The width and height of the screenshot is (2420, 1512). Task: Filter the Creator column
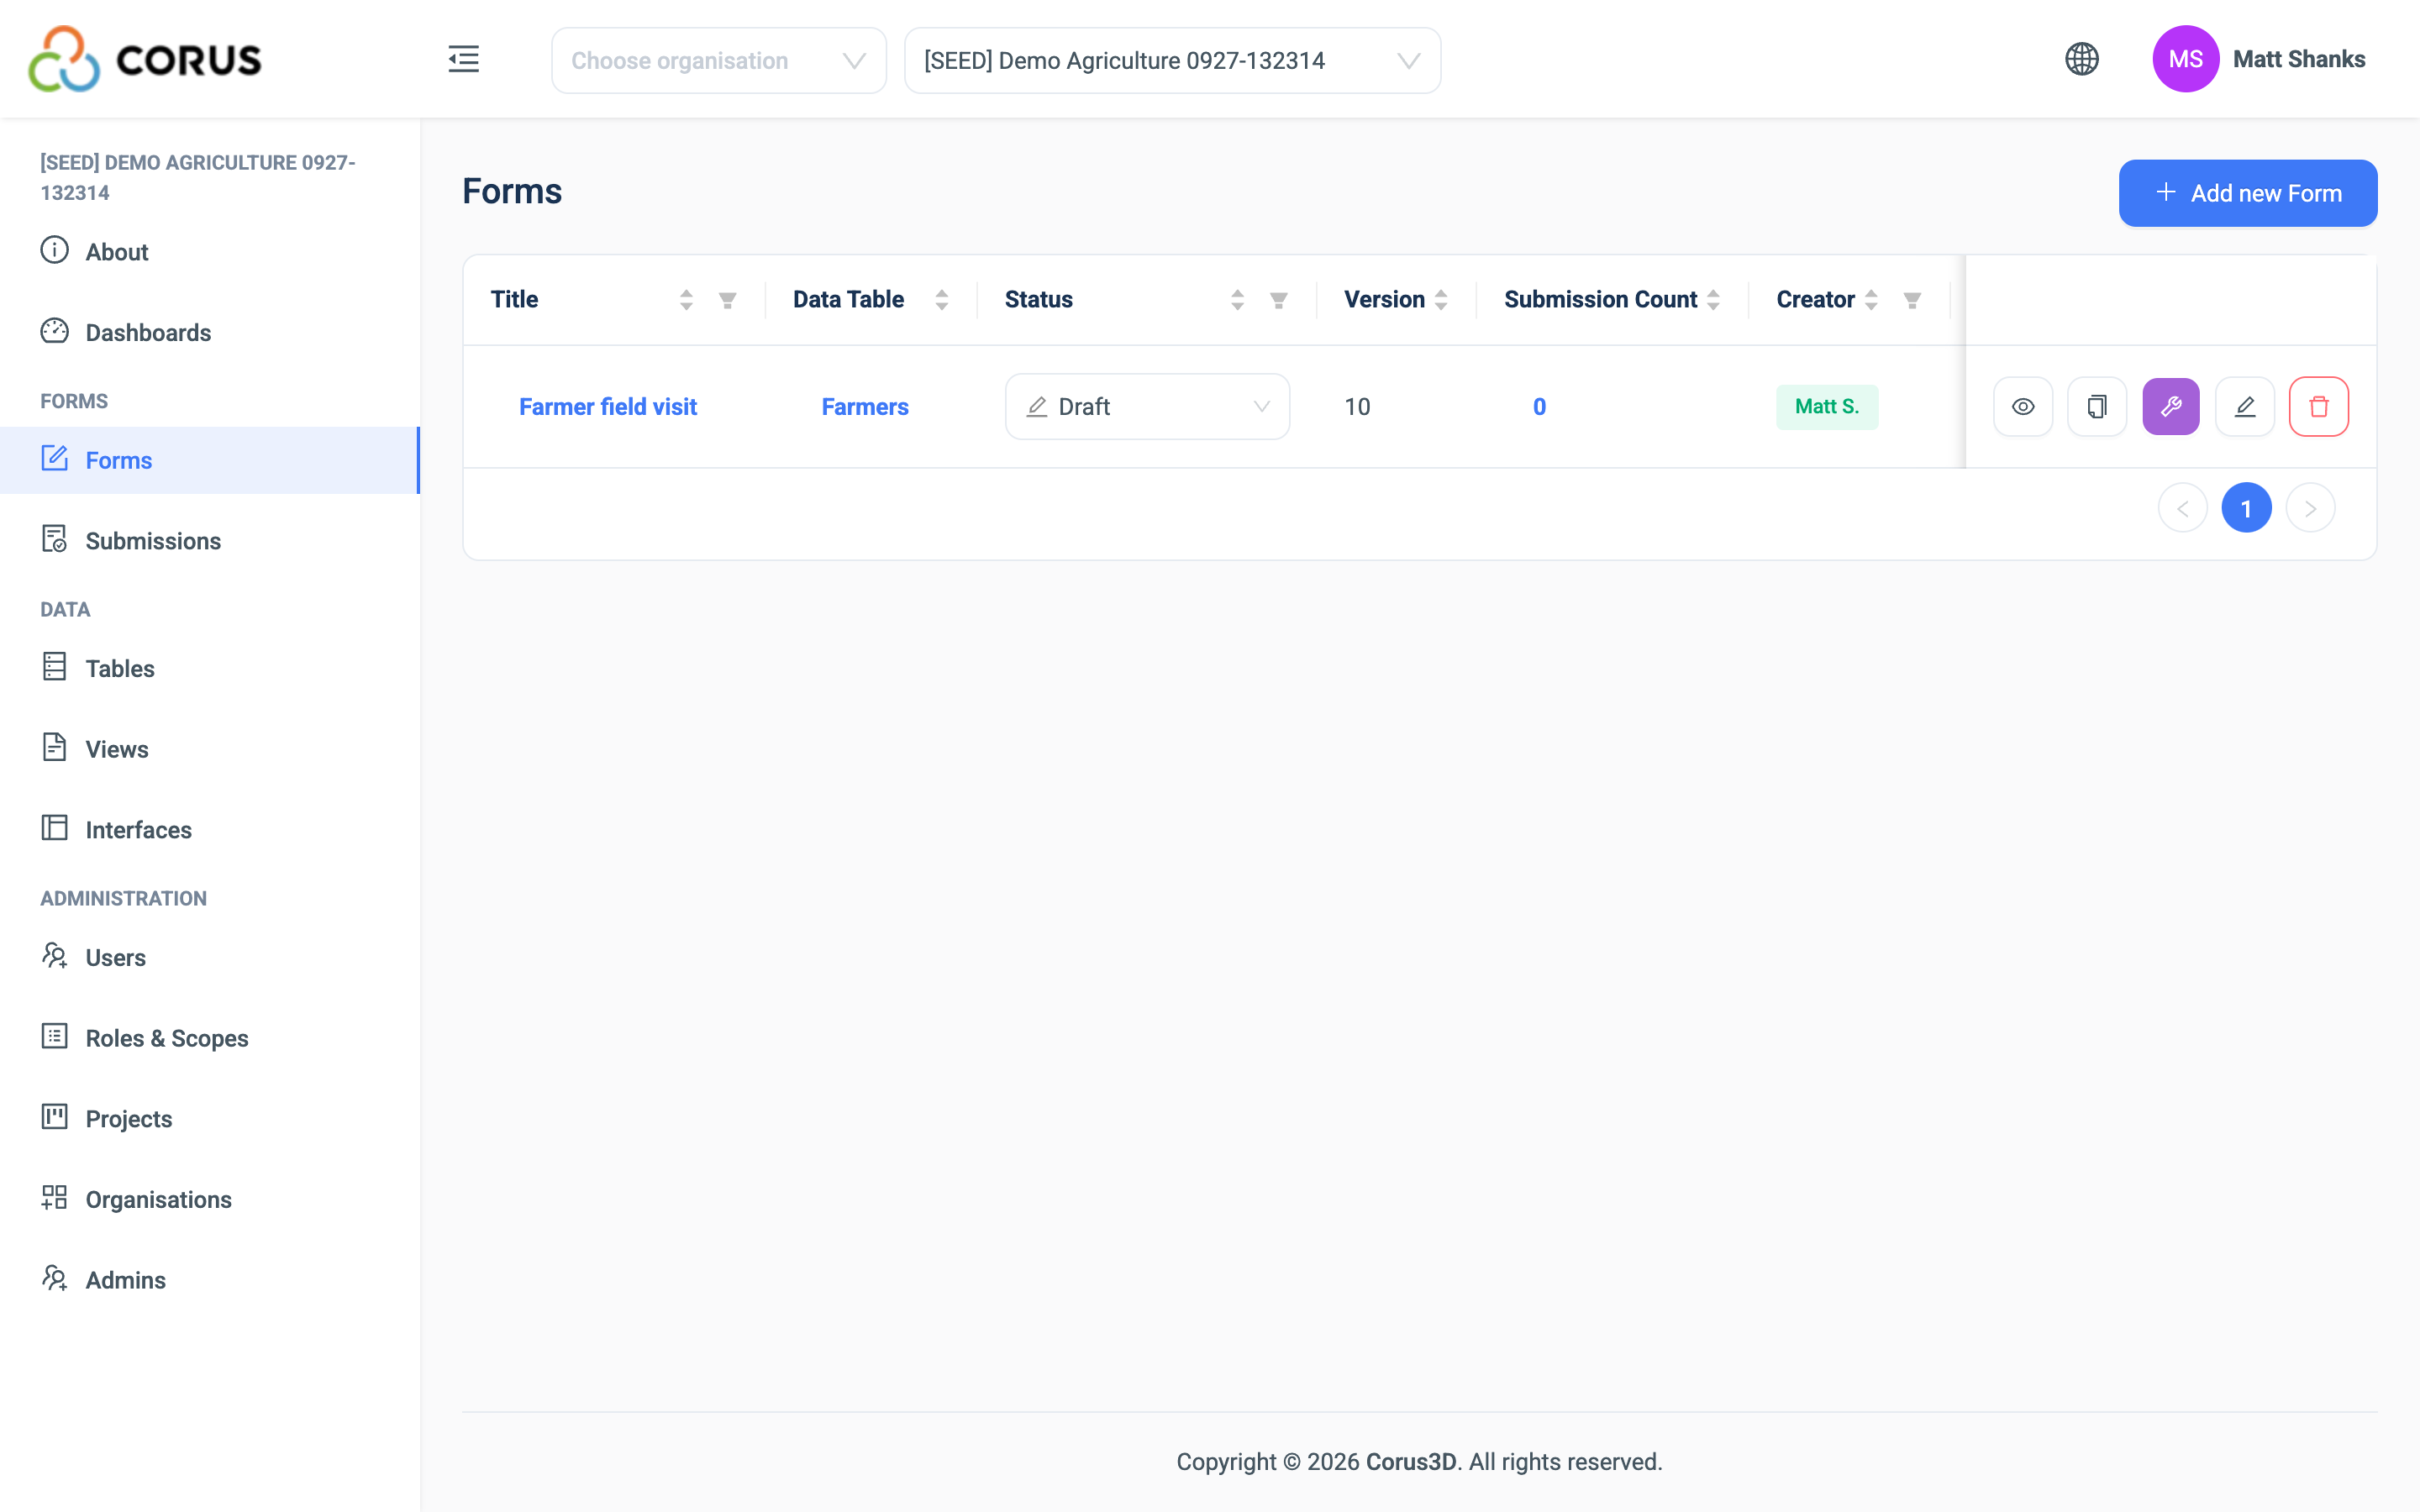click(1912, 300)
